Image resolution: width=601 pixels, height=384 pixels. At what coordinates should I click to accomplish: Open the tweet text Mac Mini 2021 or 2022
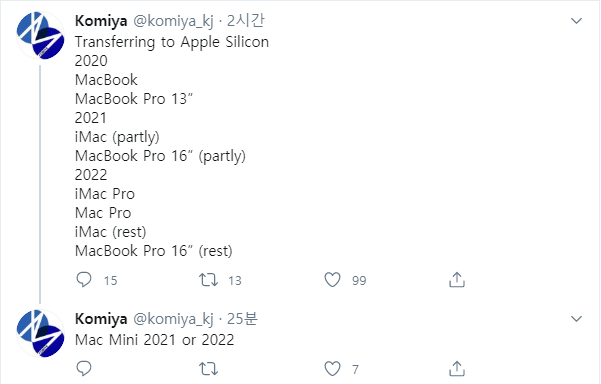[x=154, y=340]
